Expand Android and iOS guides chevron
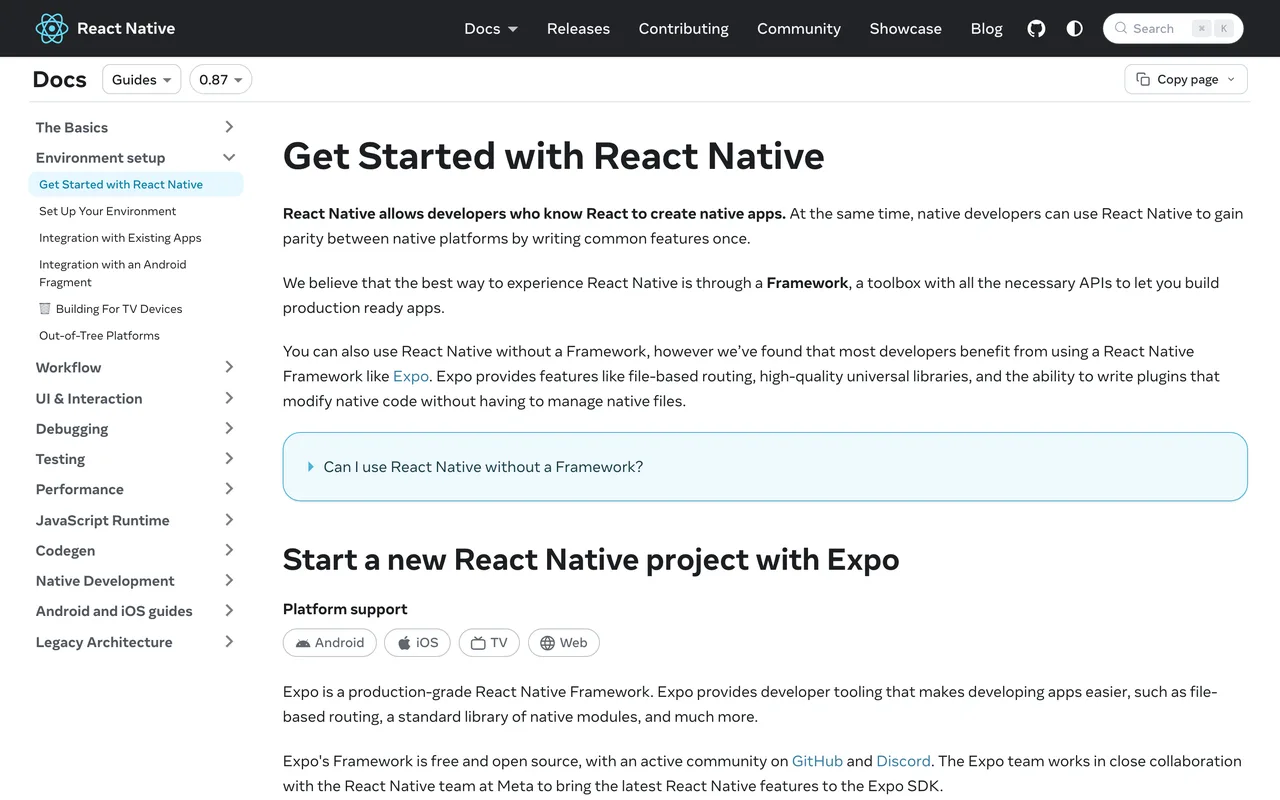The width and height of the screenshot is (1280, 800). click(229, 611)
